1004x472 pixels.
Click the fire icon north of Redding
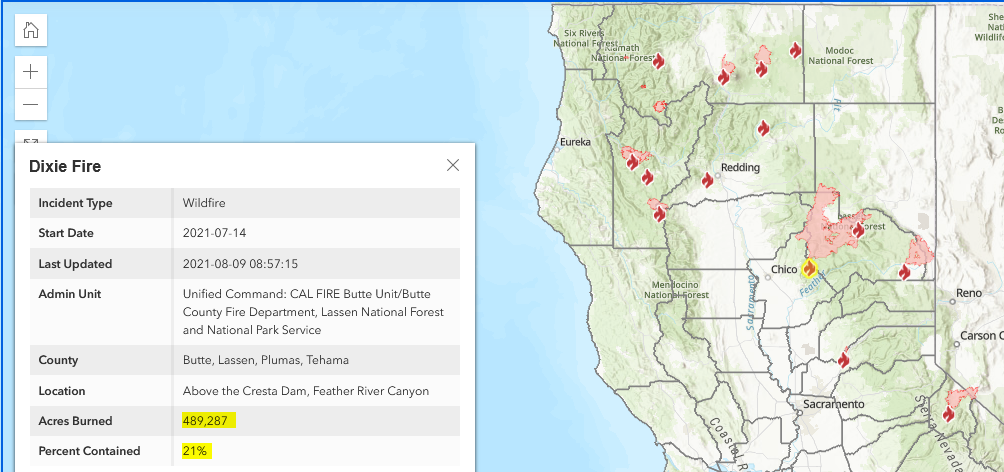coord(763,128)
